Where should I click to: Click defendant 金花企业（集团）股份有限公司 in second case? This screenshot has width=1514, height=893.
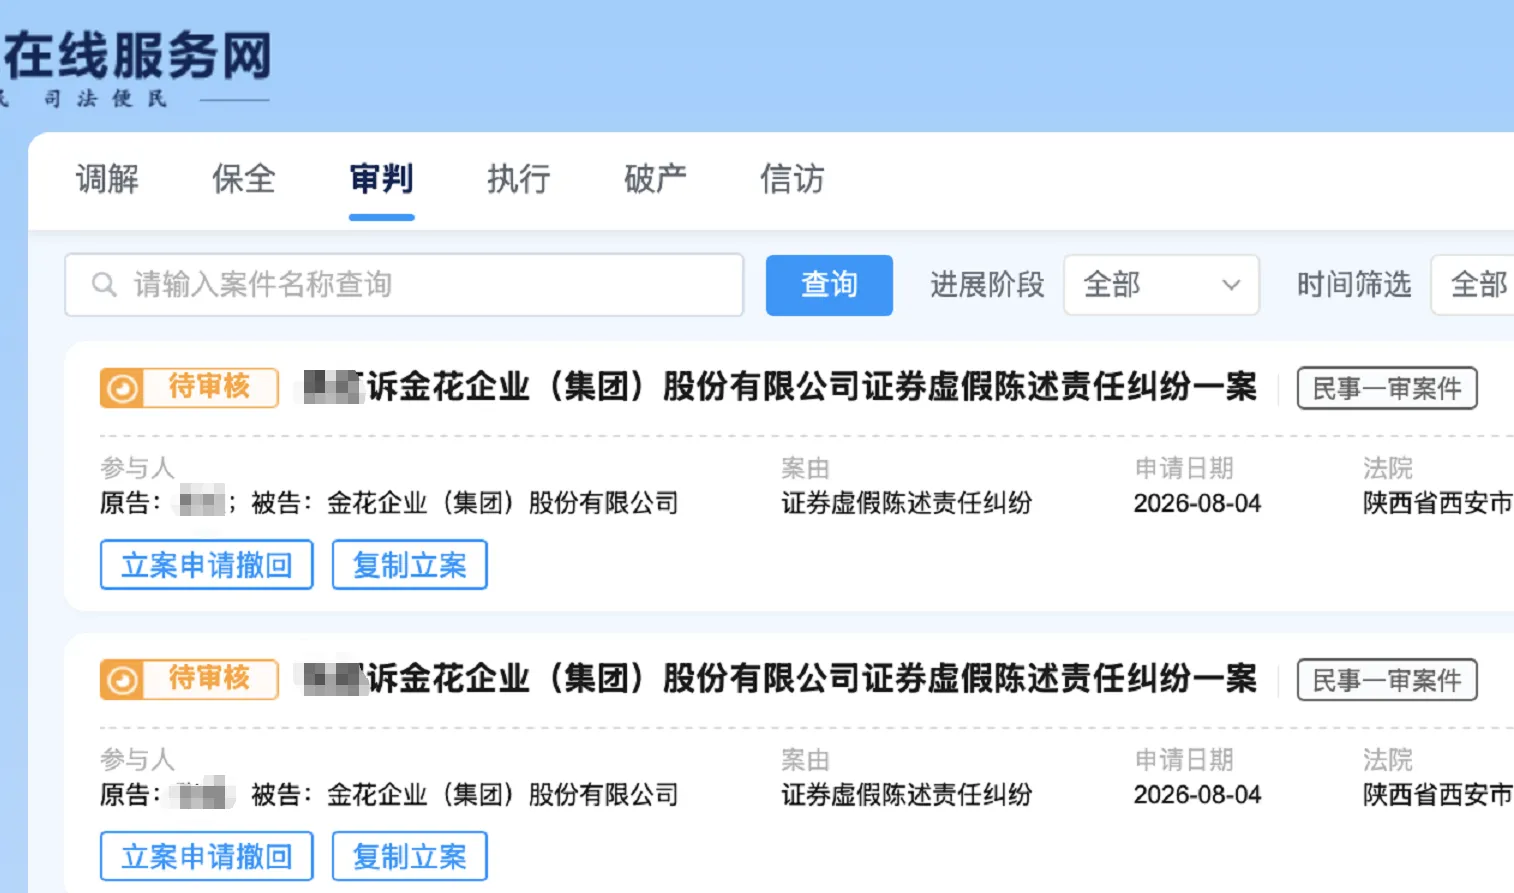tap(503, 795)
